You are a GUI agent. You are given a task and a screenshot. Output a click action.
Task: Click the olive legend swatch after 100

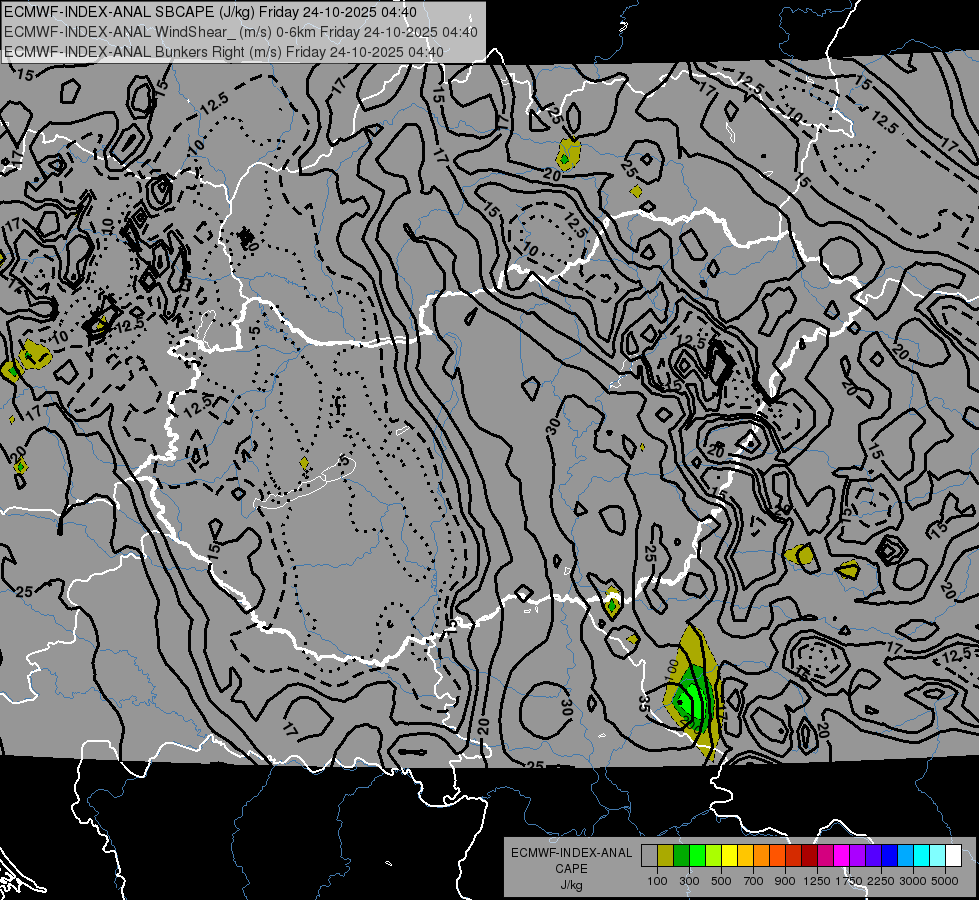tap(666, 855)
